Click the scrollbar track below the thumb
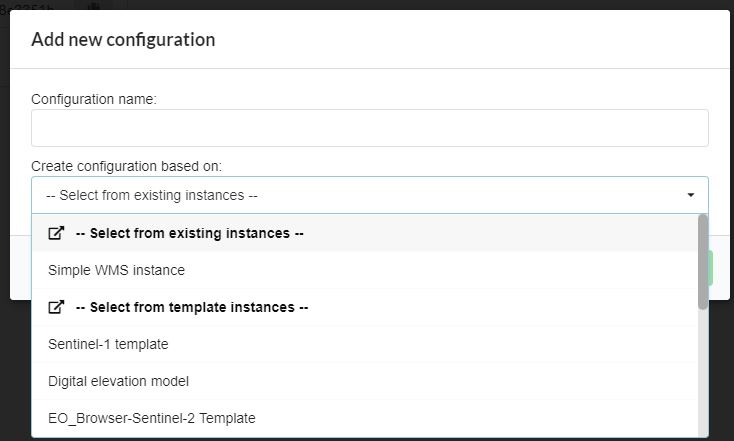The image size is (734, 441). (x=703, y=373)
